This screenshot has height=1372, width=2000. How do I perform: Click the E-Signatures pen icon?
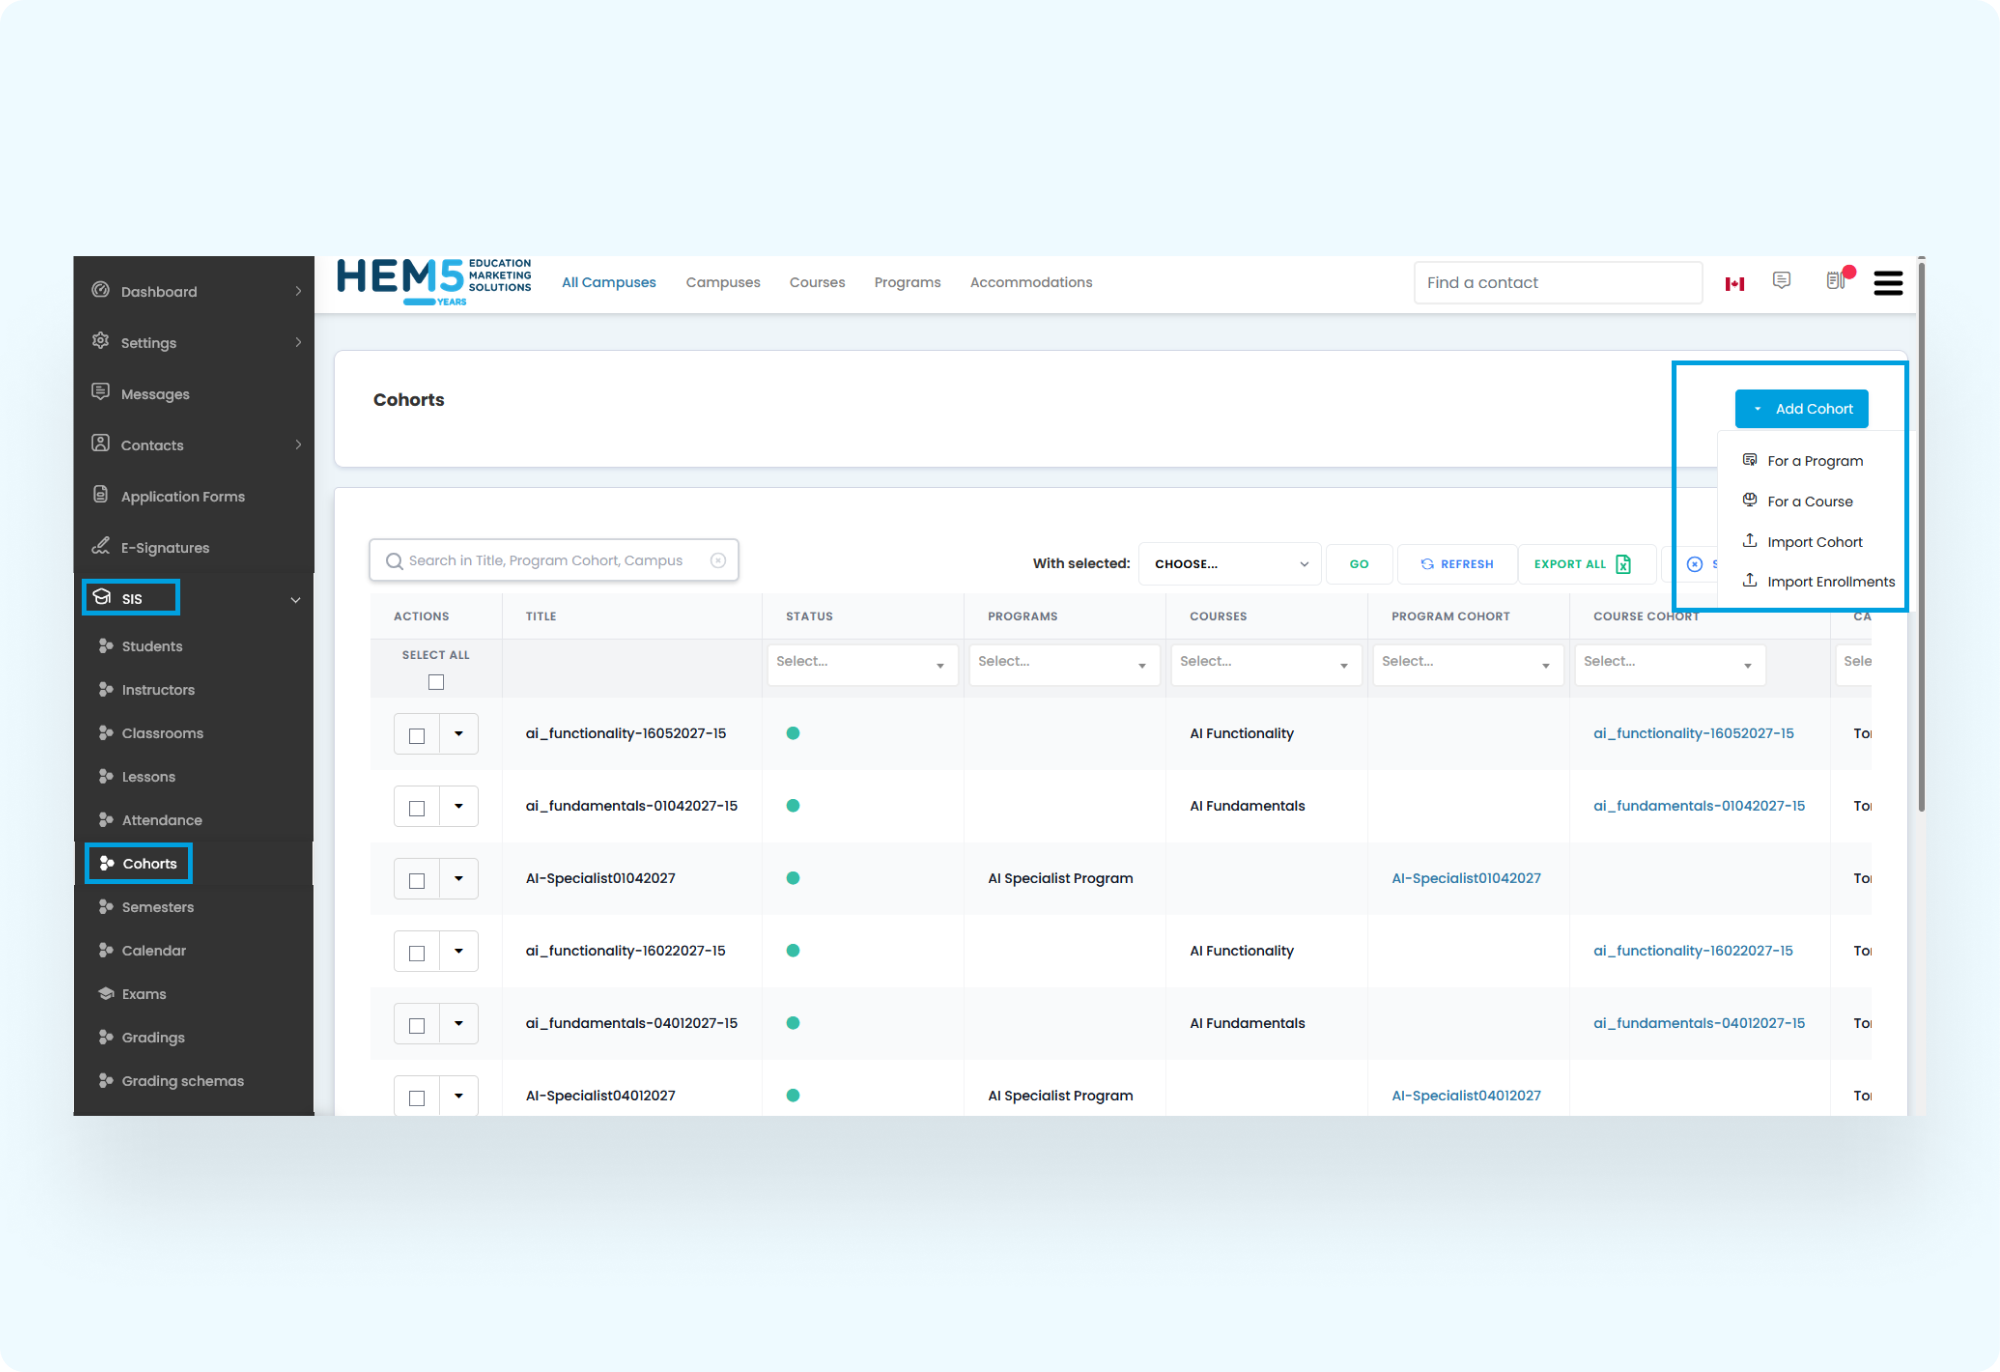100,546
